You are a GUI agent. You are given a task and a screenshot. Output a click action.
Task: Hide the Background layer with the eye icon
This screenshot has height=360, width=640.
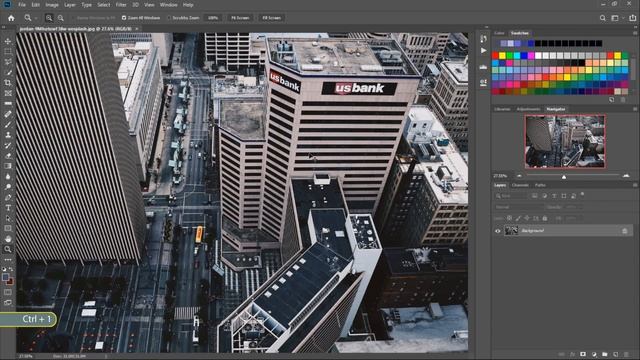(498, 231)
